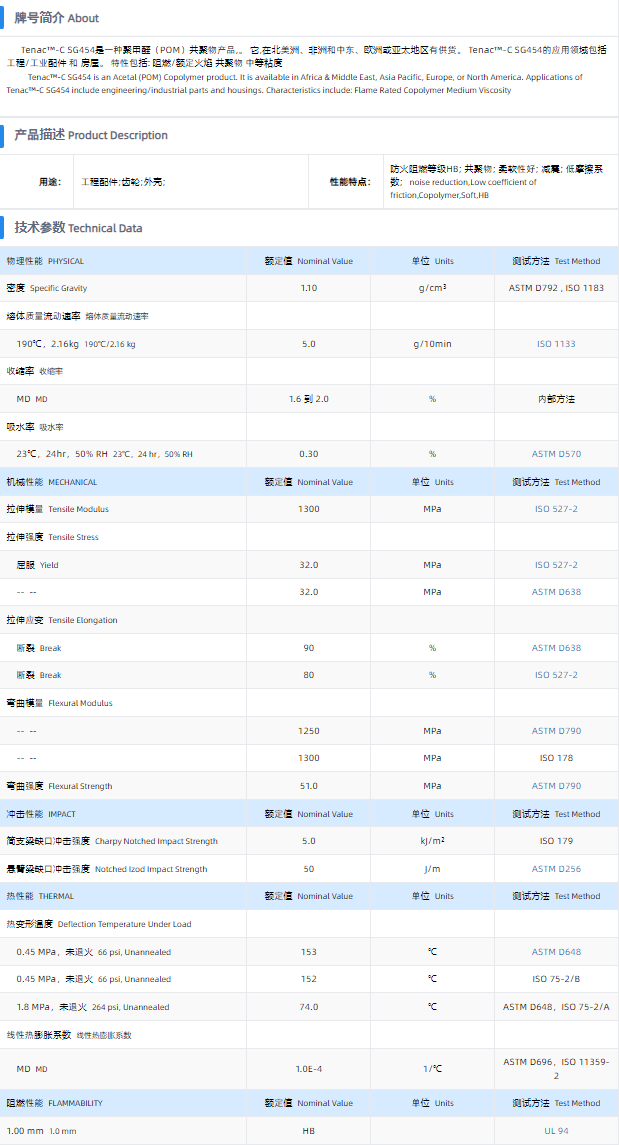Viewport: 619px width, 1145px height.
Task: Select the J/m unit cell
Action: tap(433, 869)
